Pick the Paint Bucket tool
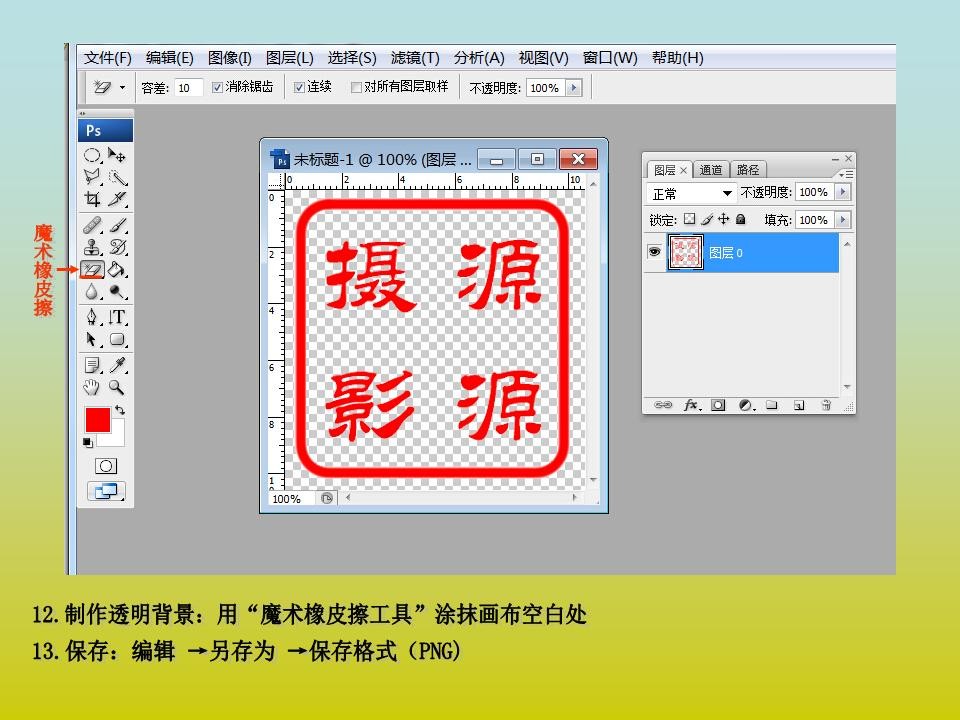960x720 pixels. tap(117, 269)
